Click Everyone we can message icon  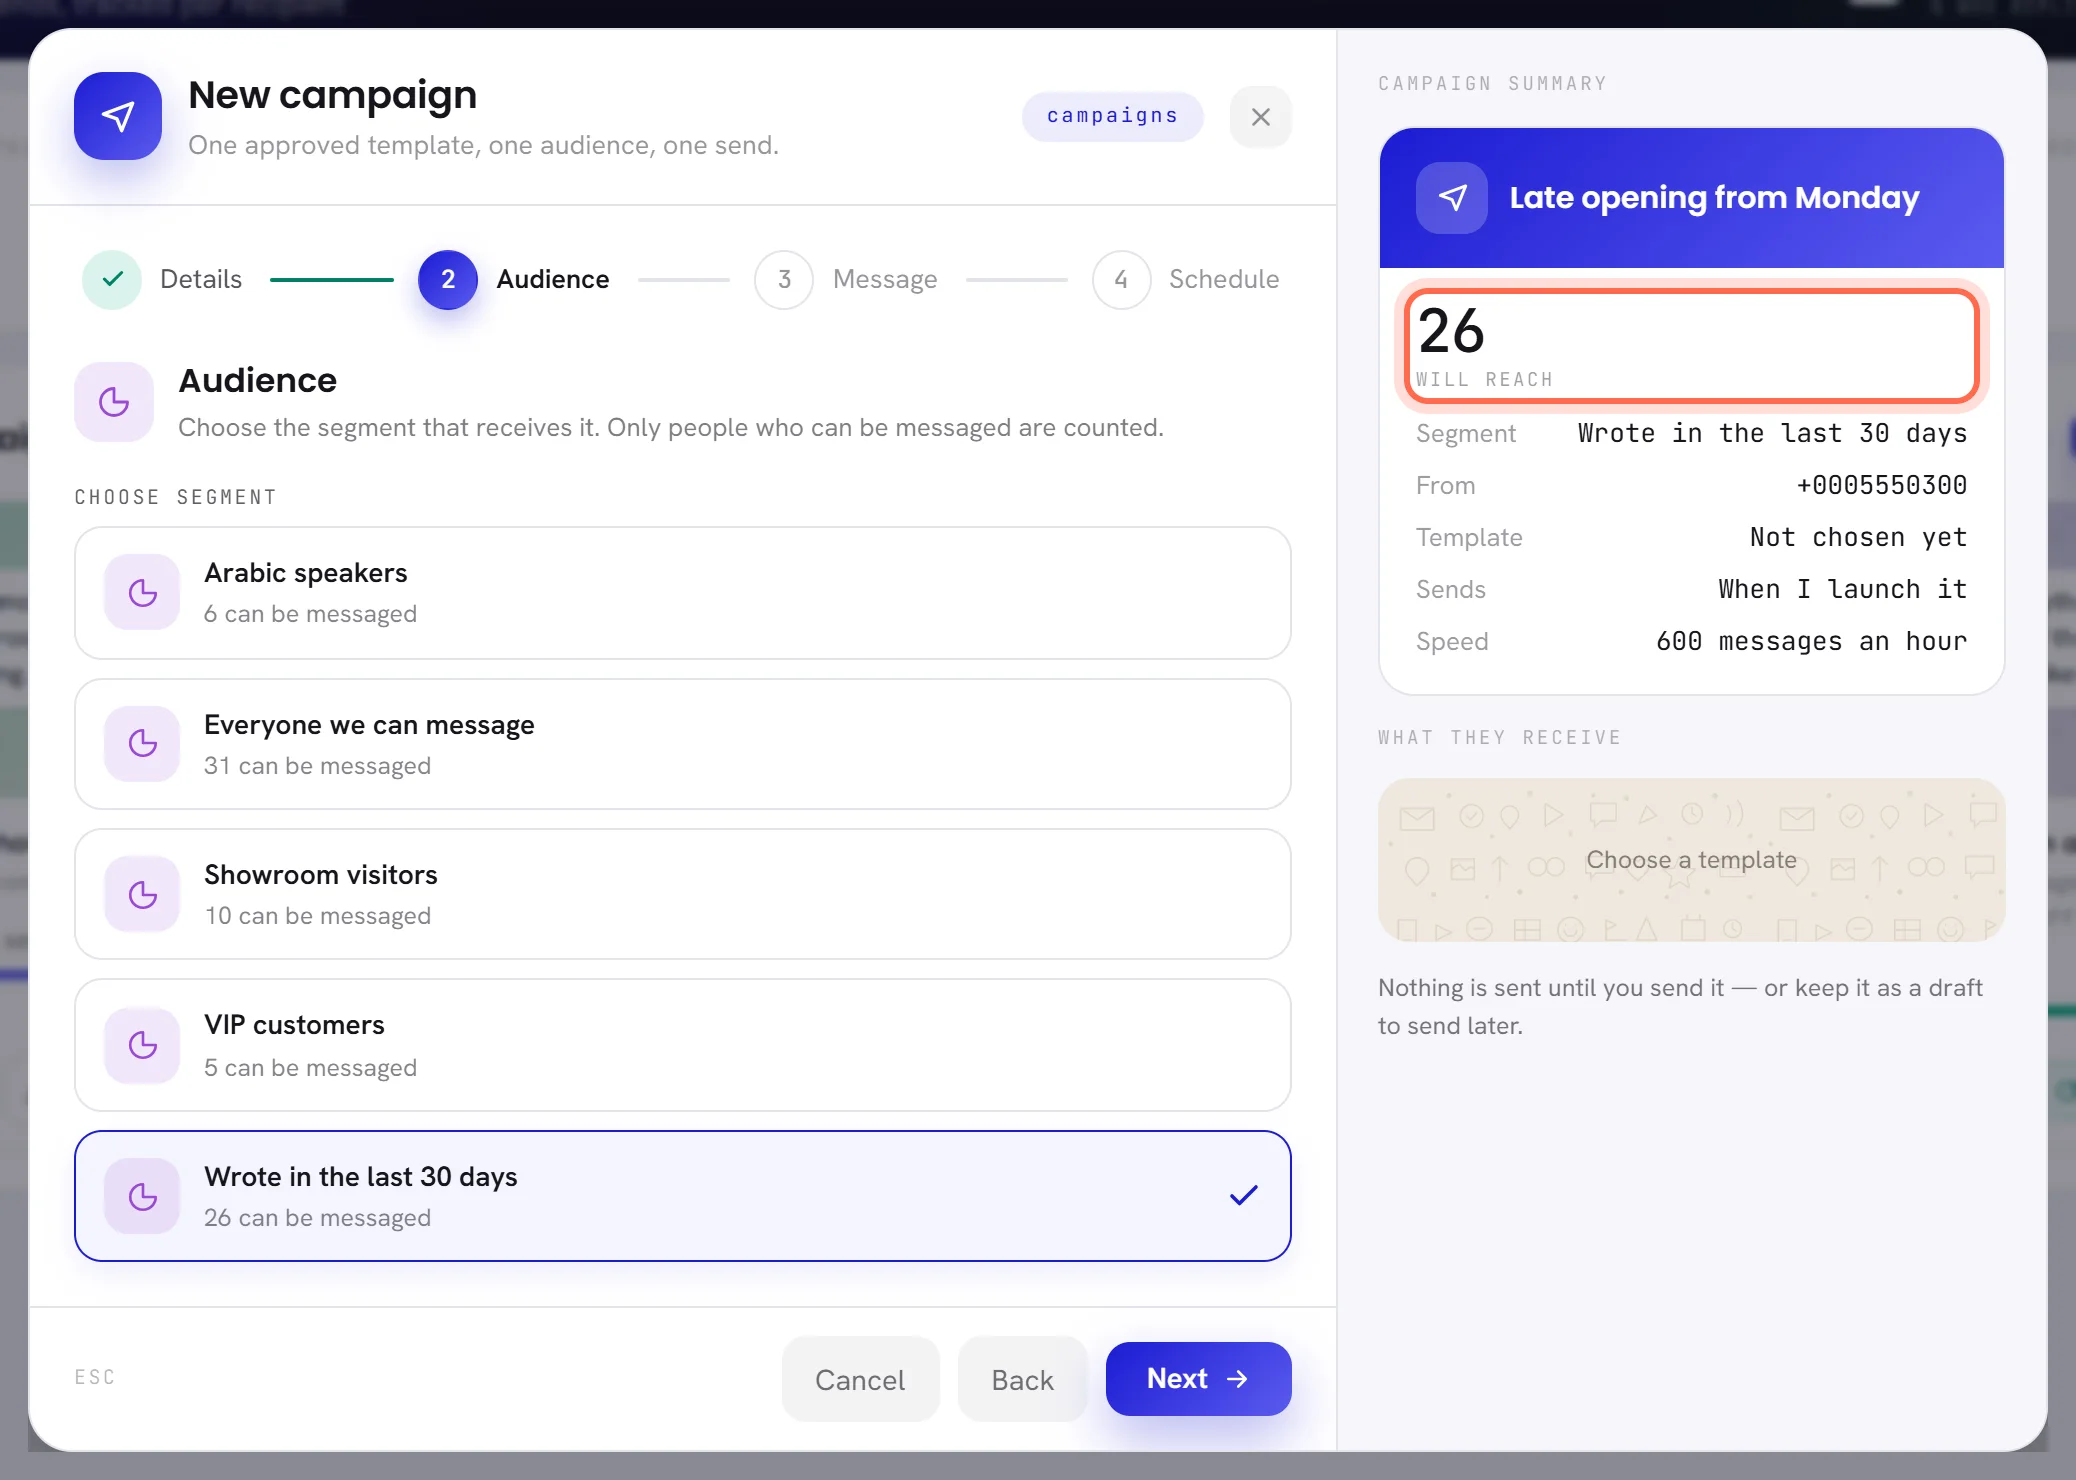[143, 744]
